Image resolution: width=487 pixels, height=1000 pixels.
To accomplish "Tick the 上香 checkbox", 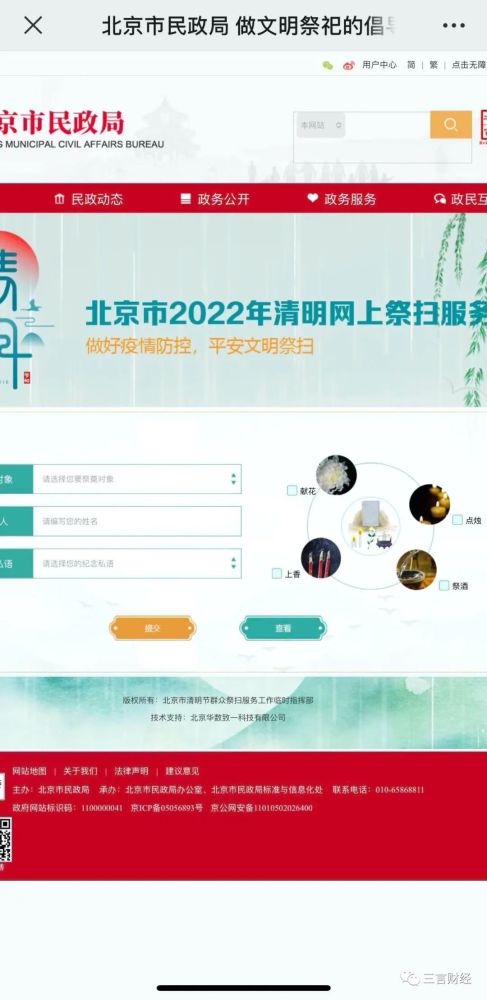I will (x=277, y=573).
